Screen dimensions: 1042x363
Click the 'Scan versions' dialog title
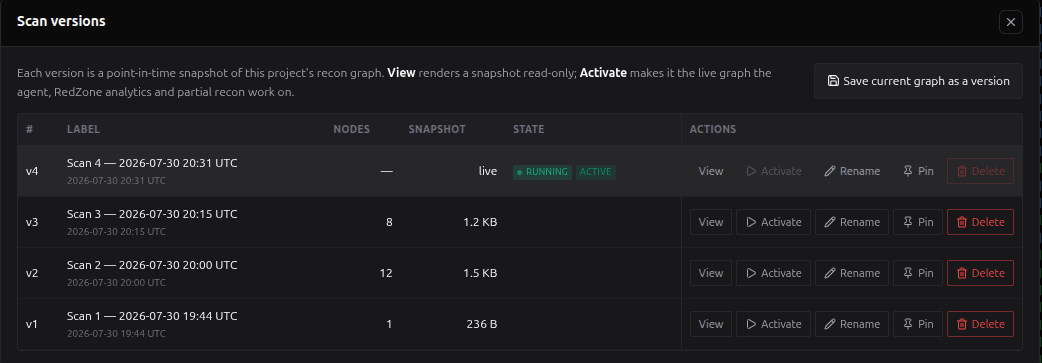click(x=61, y=22)
